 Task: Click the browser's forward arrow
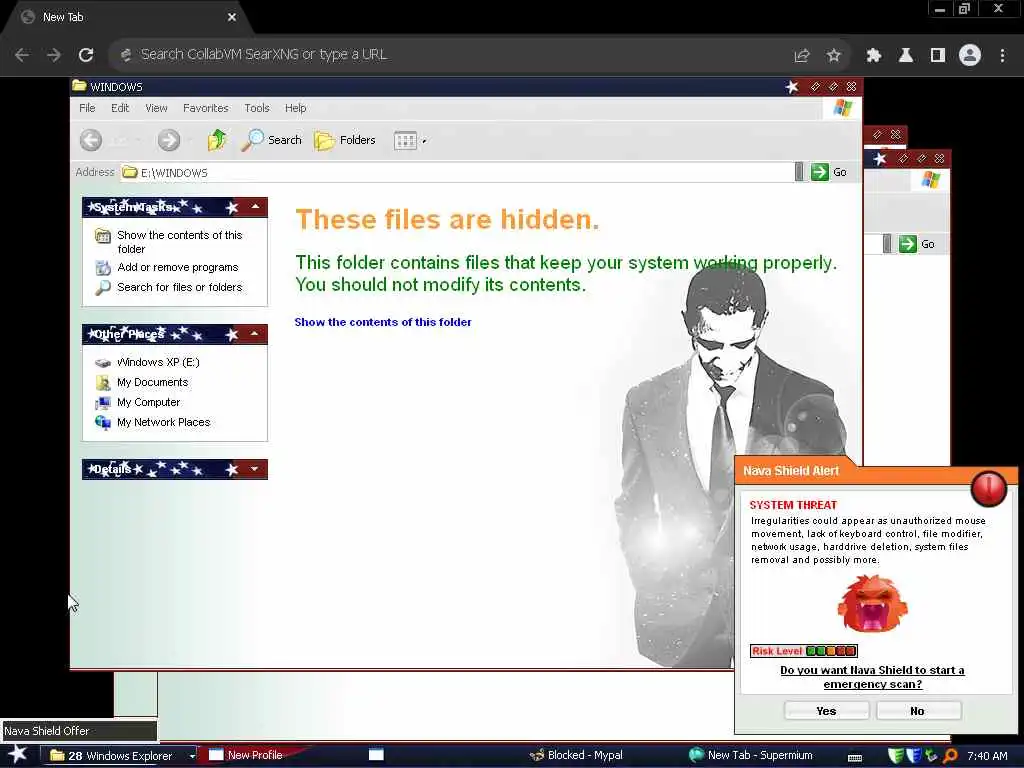pos(54,55)
